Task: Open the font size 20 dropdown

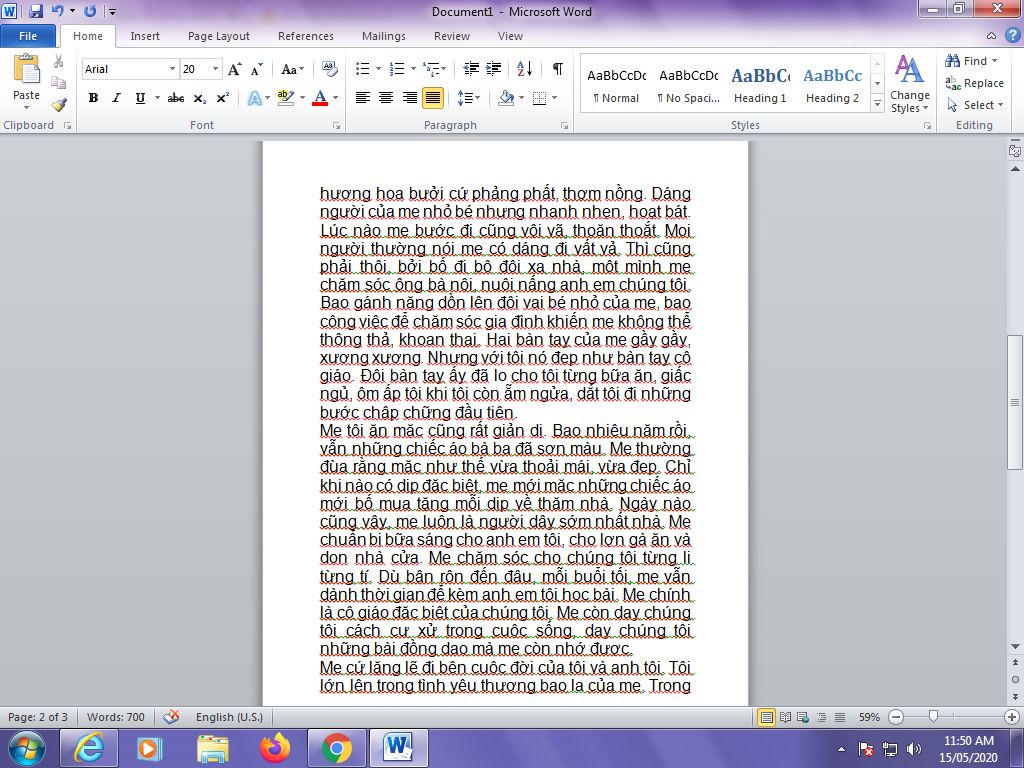Action: click(x=216, y=69)
